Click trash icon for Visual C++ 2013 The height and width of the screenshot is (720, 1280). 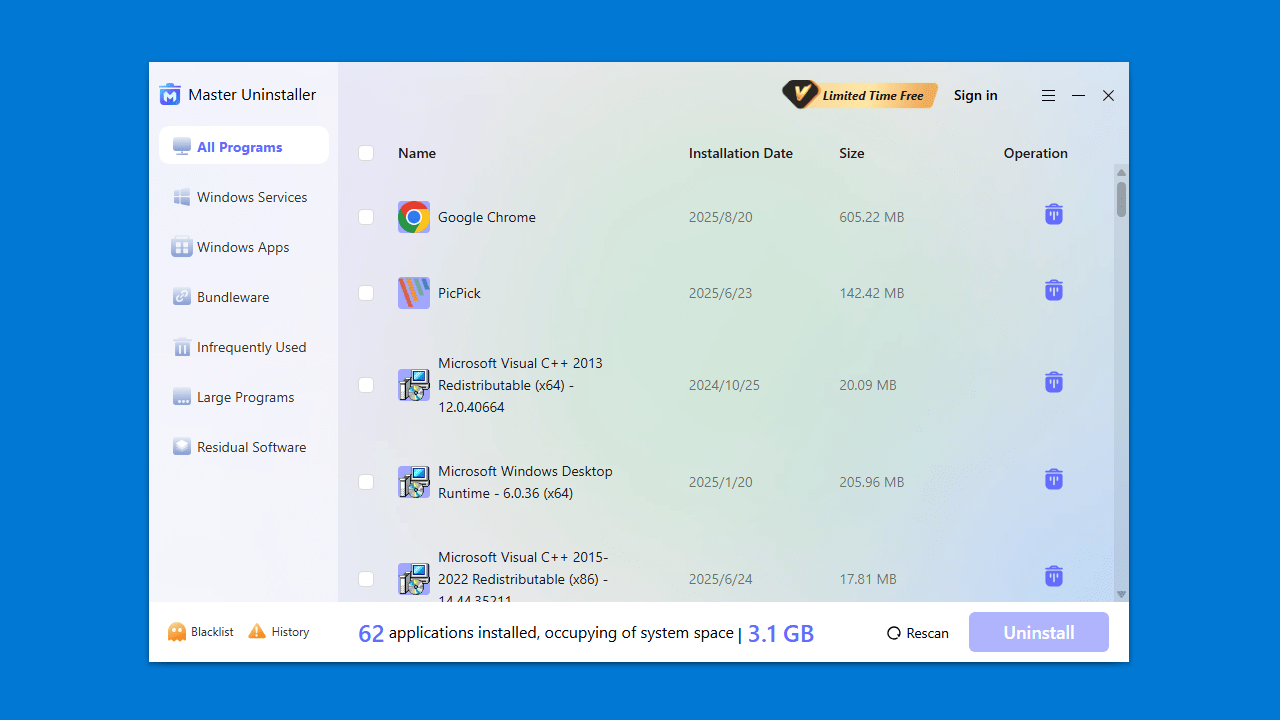(1054, 382)
